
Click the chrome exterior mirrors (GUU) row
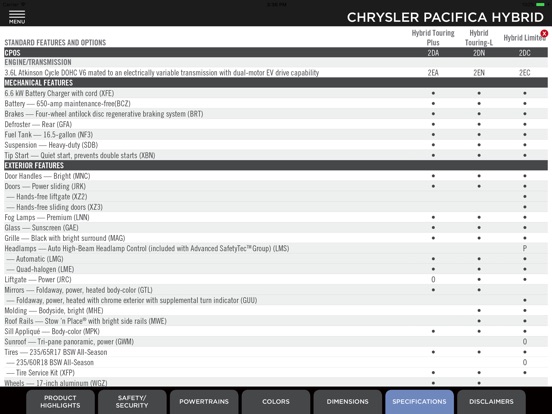tap(276, 300)
